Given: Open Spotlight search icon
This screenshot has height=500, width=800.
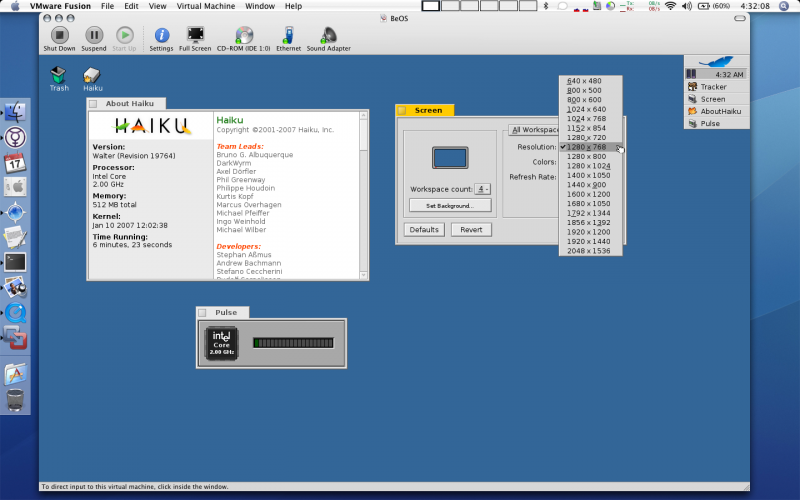Looking at the screenshot, I should coord(784,6).
